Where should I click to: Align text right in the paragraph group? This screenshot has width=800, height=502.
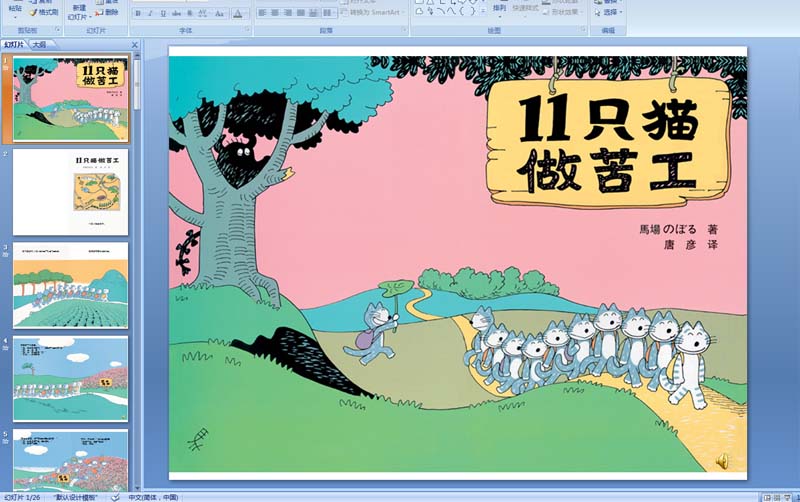click(288, 13)
